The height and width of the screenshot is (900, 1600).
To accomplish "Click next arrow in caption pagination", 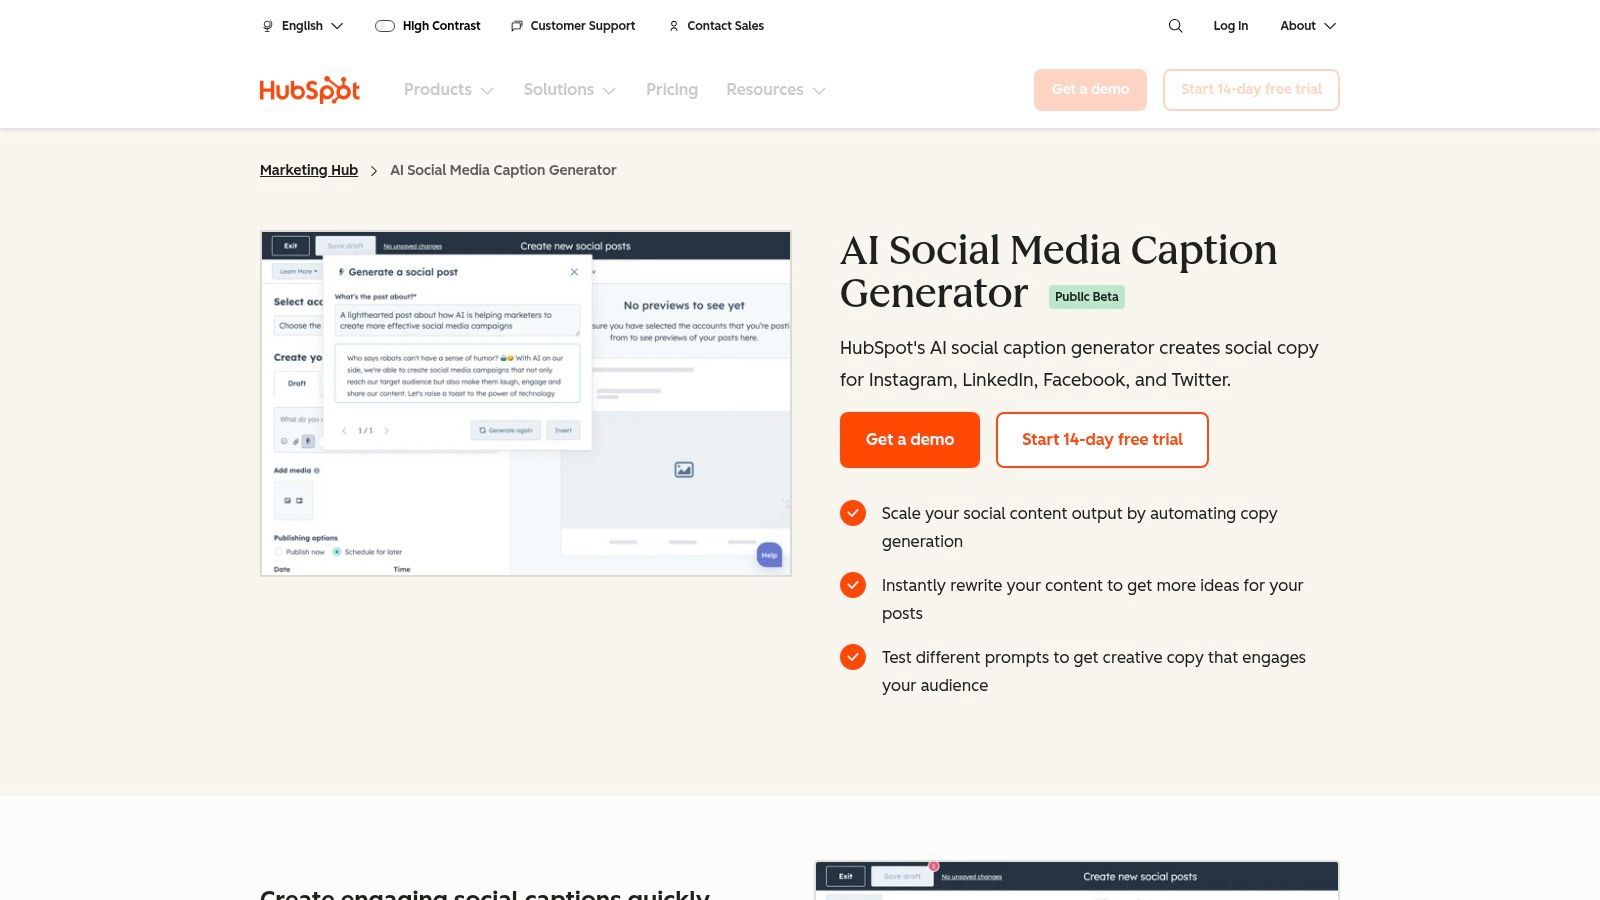I will (x=387, y=431).
